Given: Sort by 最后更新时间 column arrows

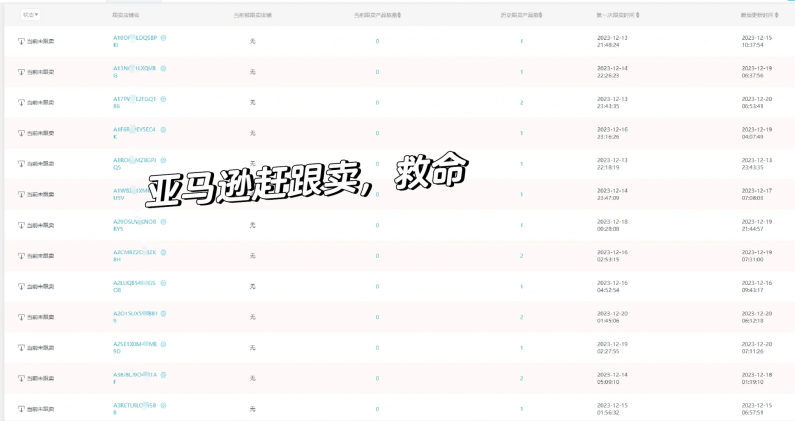Looking at the screenshot, I should (777, 15).
